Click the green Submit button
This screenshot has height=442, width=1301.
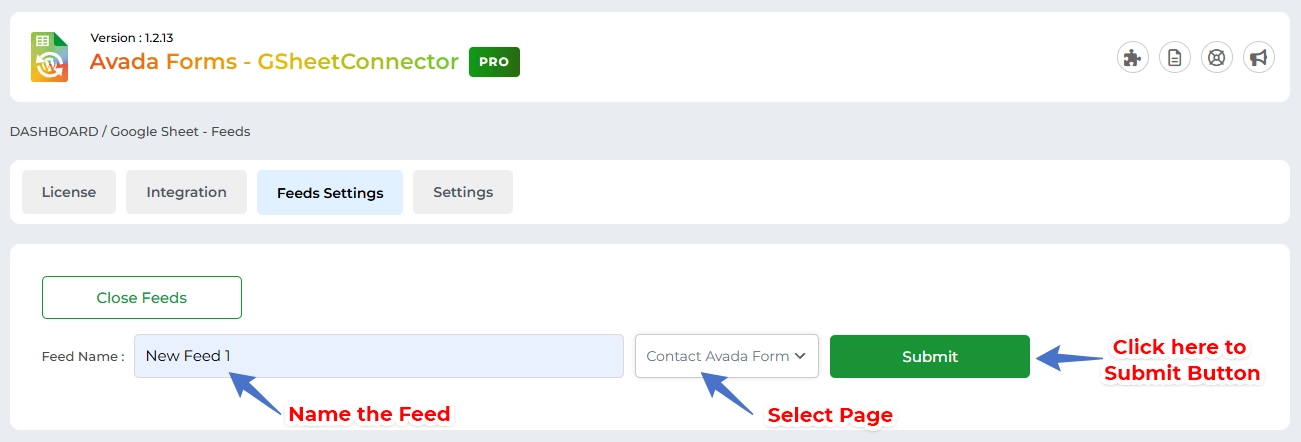point(929,356)
